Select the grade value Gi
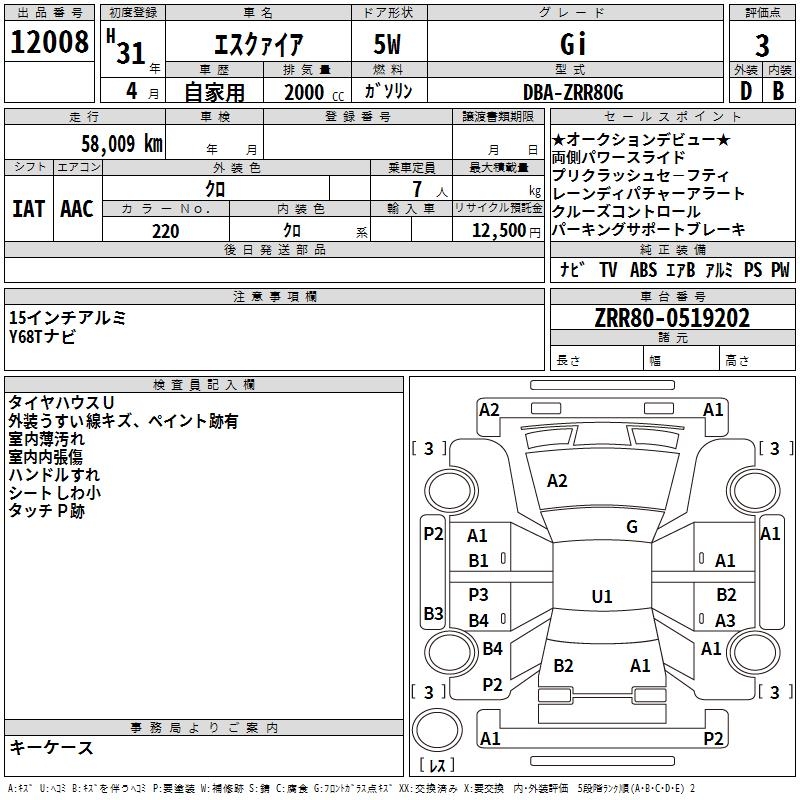 click(x=573, y=44)
